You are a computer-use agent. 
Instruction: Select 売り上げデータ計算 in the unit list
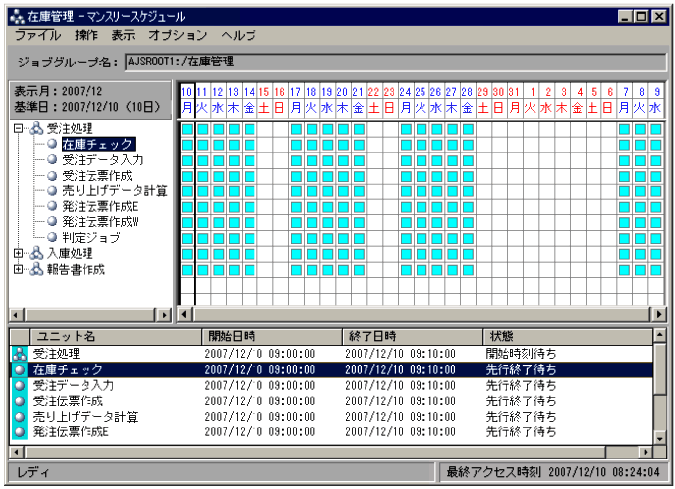[85, 417]
